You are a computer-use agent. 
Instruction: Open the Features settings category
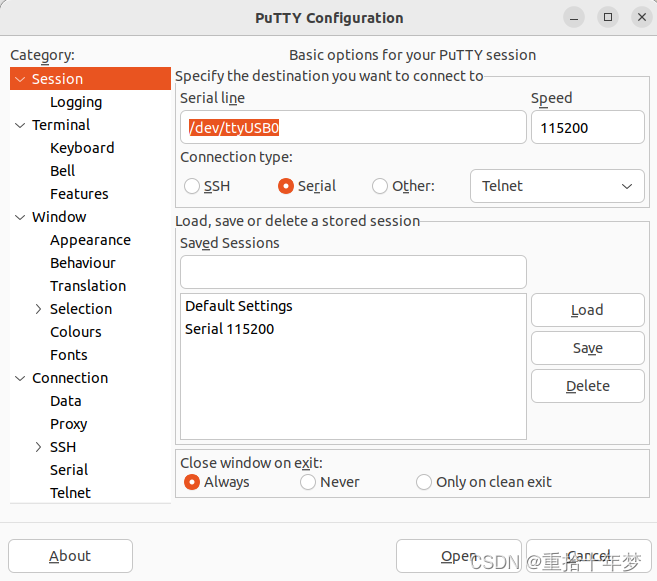tap(79, 194)
